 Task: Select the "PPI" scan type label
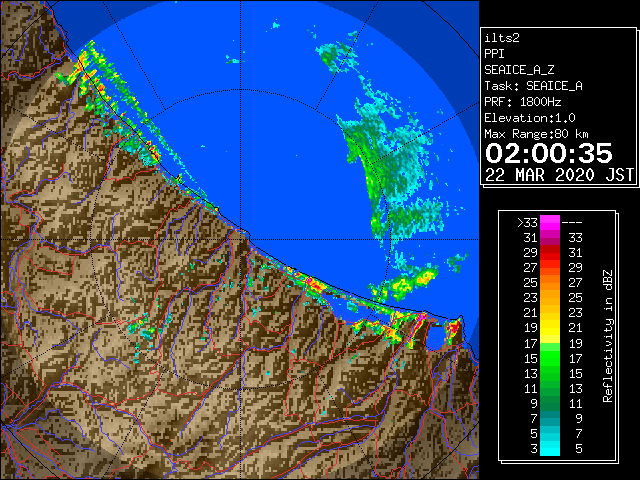[494, 54]
